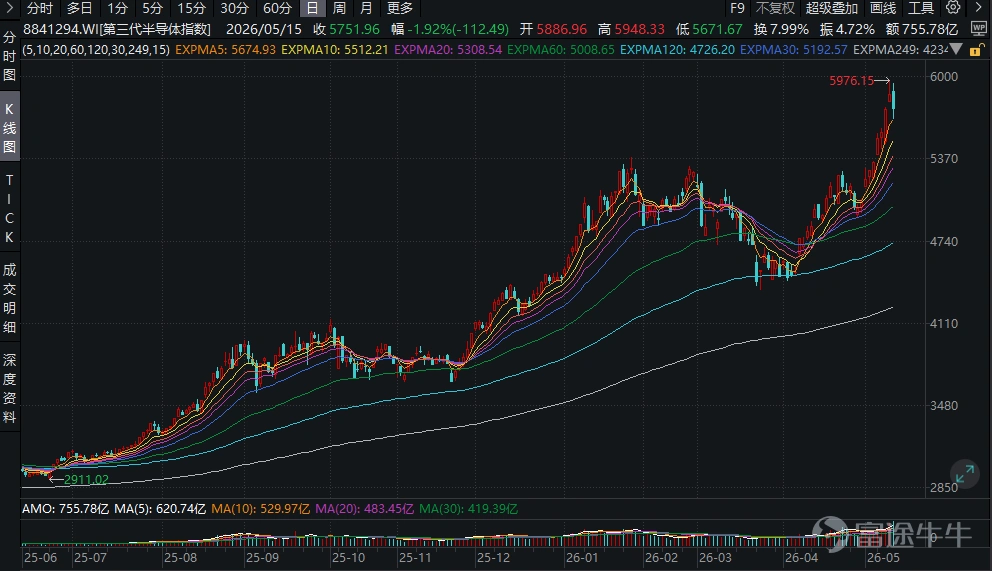Screen dimensions: 992x571
Task: Switch to 分时 intraday view
Action: pyautogui.click(x=40, y=8)
